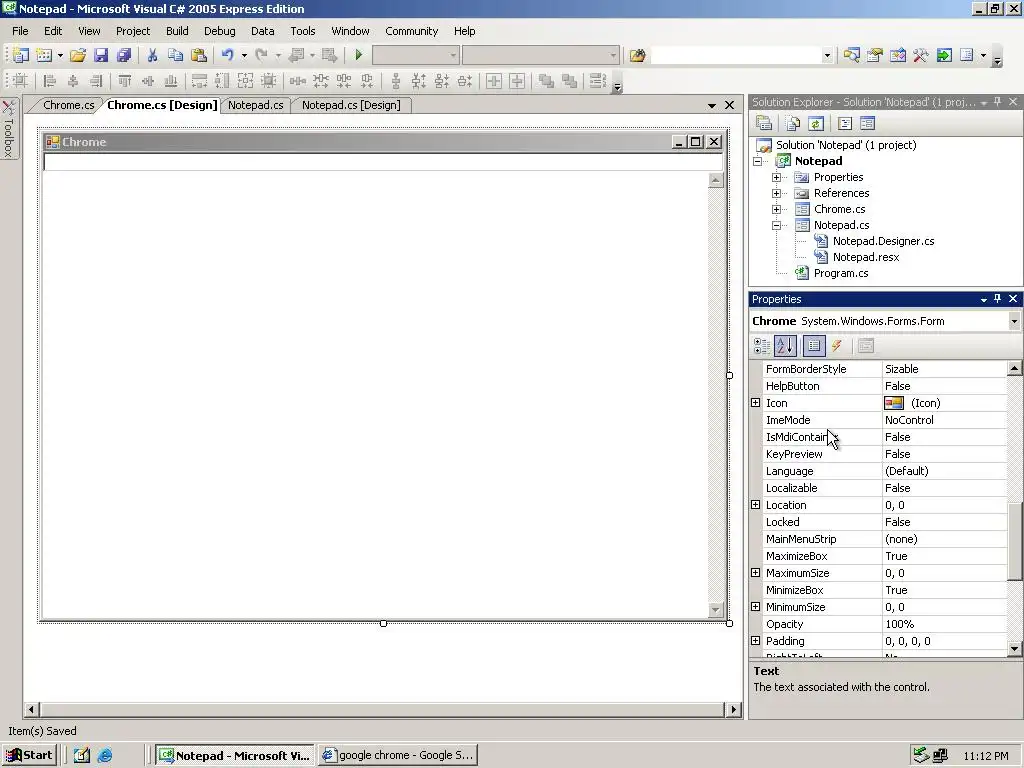Click Solution Explorer Refresh icon
1024x768 pixels.
pos(816,123)
